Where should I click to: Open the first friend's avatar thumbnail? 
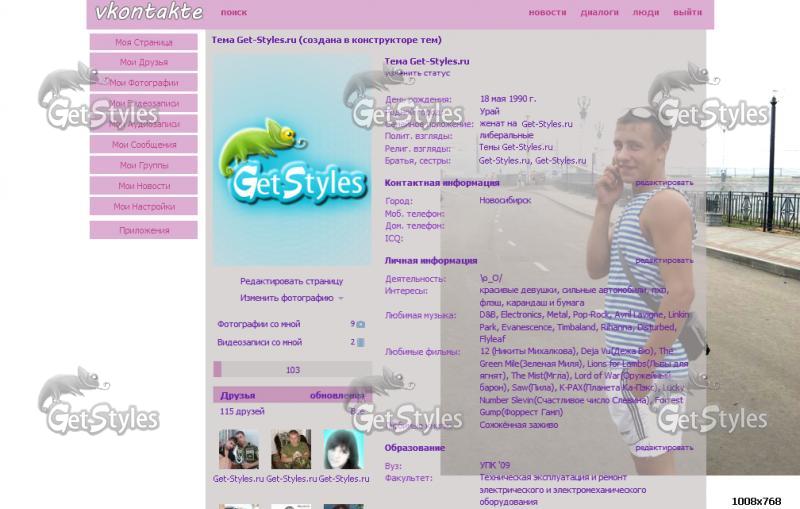pyautogui.click(x=238, y=450)
